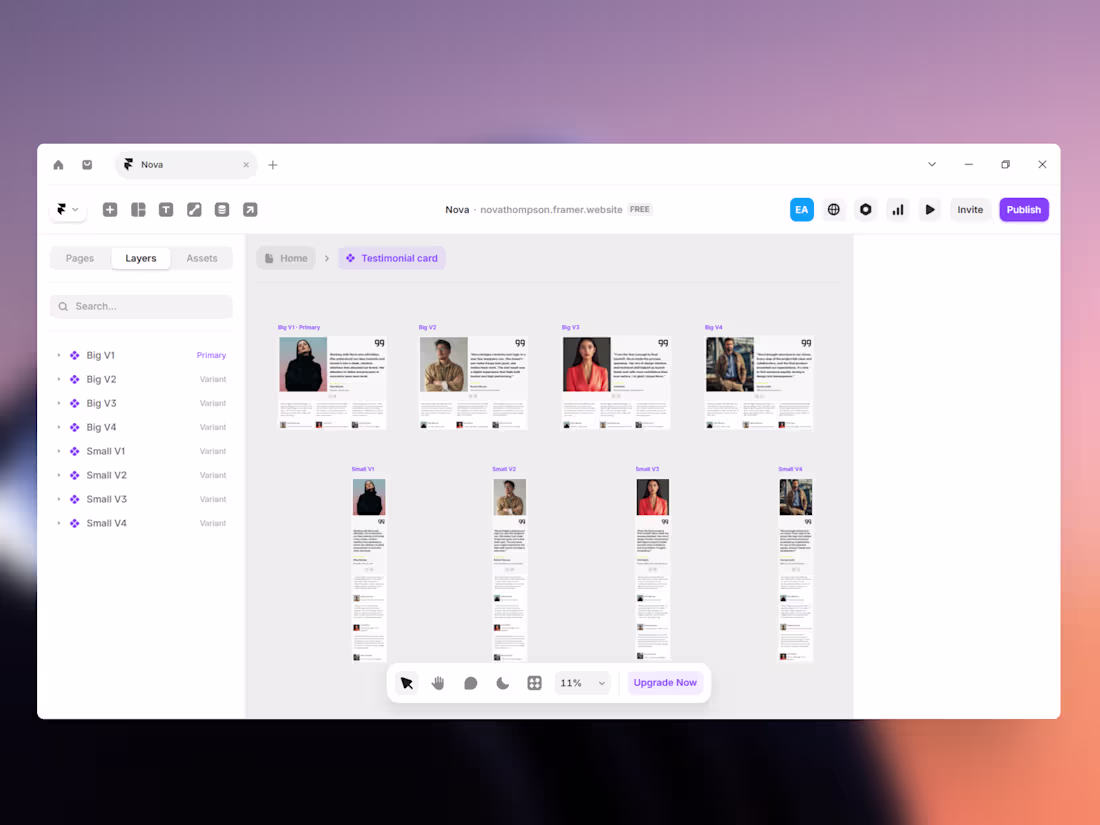Switch to the Layers tab
This screenshot has width=1100, height=825.
click(x=141, y=258)
